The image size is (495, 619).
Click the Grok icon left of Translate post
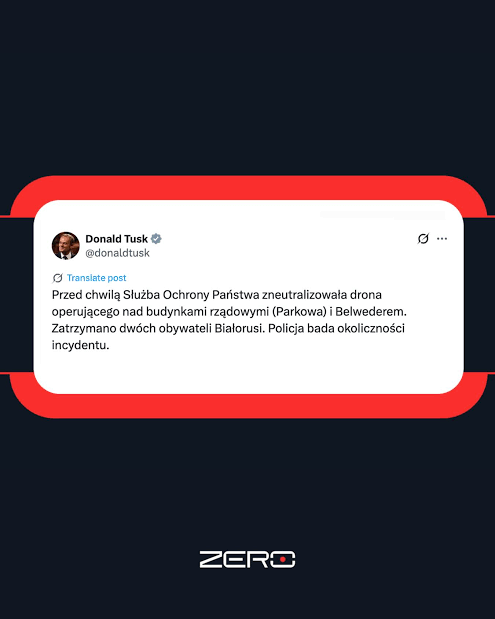(58, 278)
